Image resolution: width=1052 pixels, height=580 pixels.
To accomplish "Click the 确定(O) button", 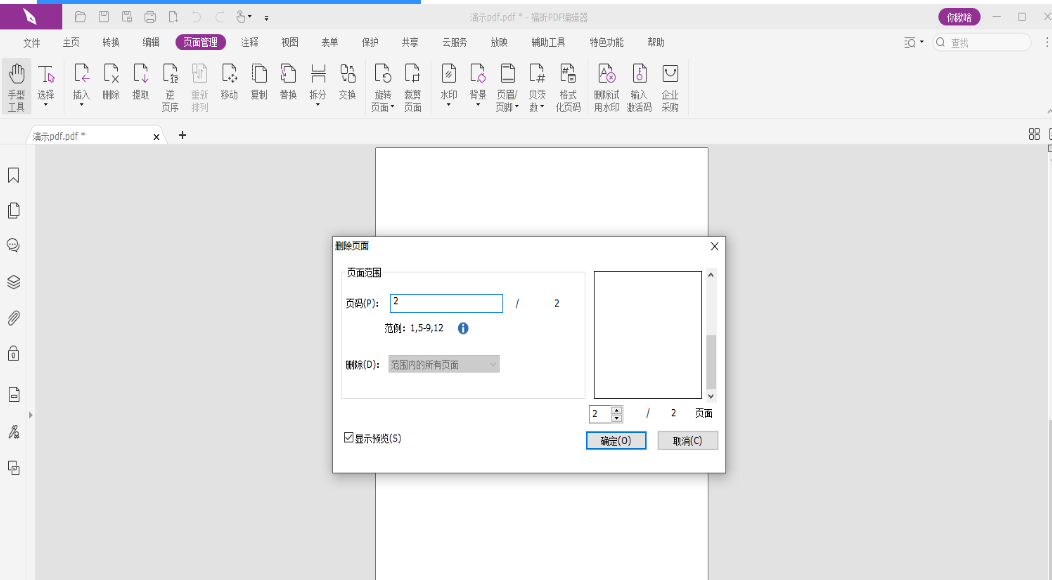I will tap(615, 441).
